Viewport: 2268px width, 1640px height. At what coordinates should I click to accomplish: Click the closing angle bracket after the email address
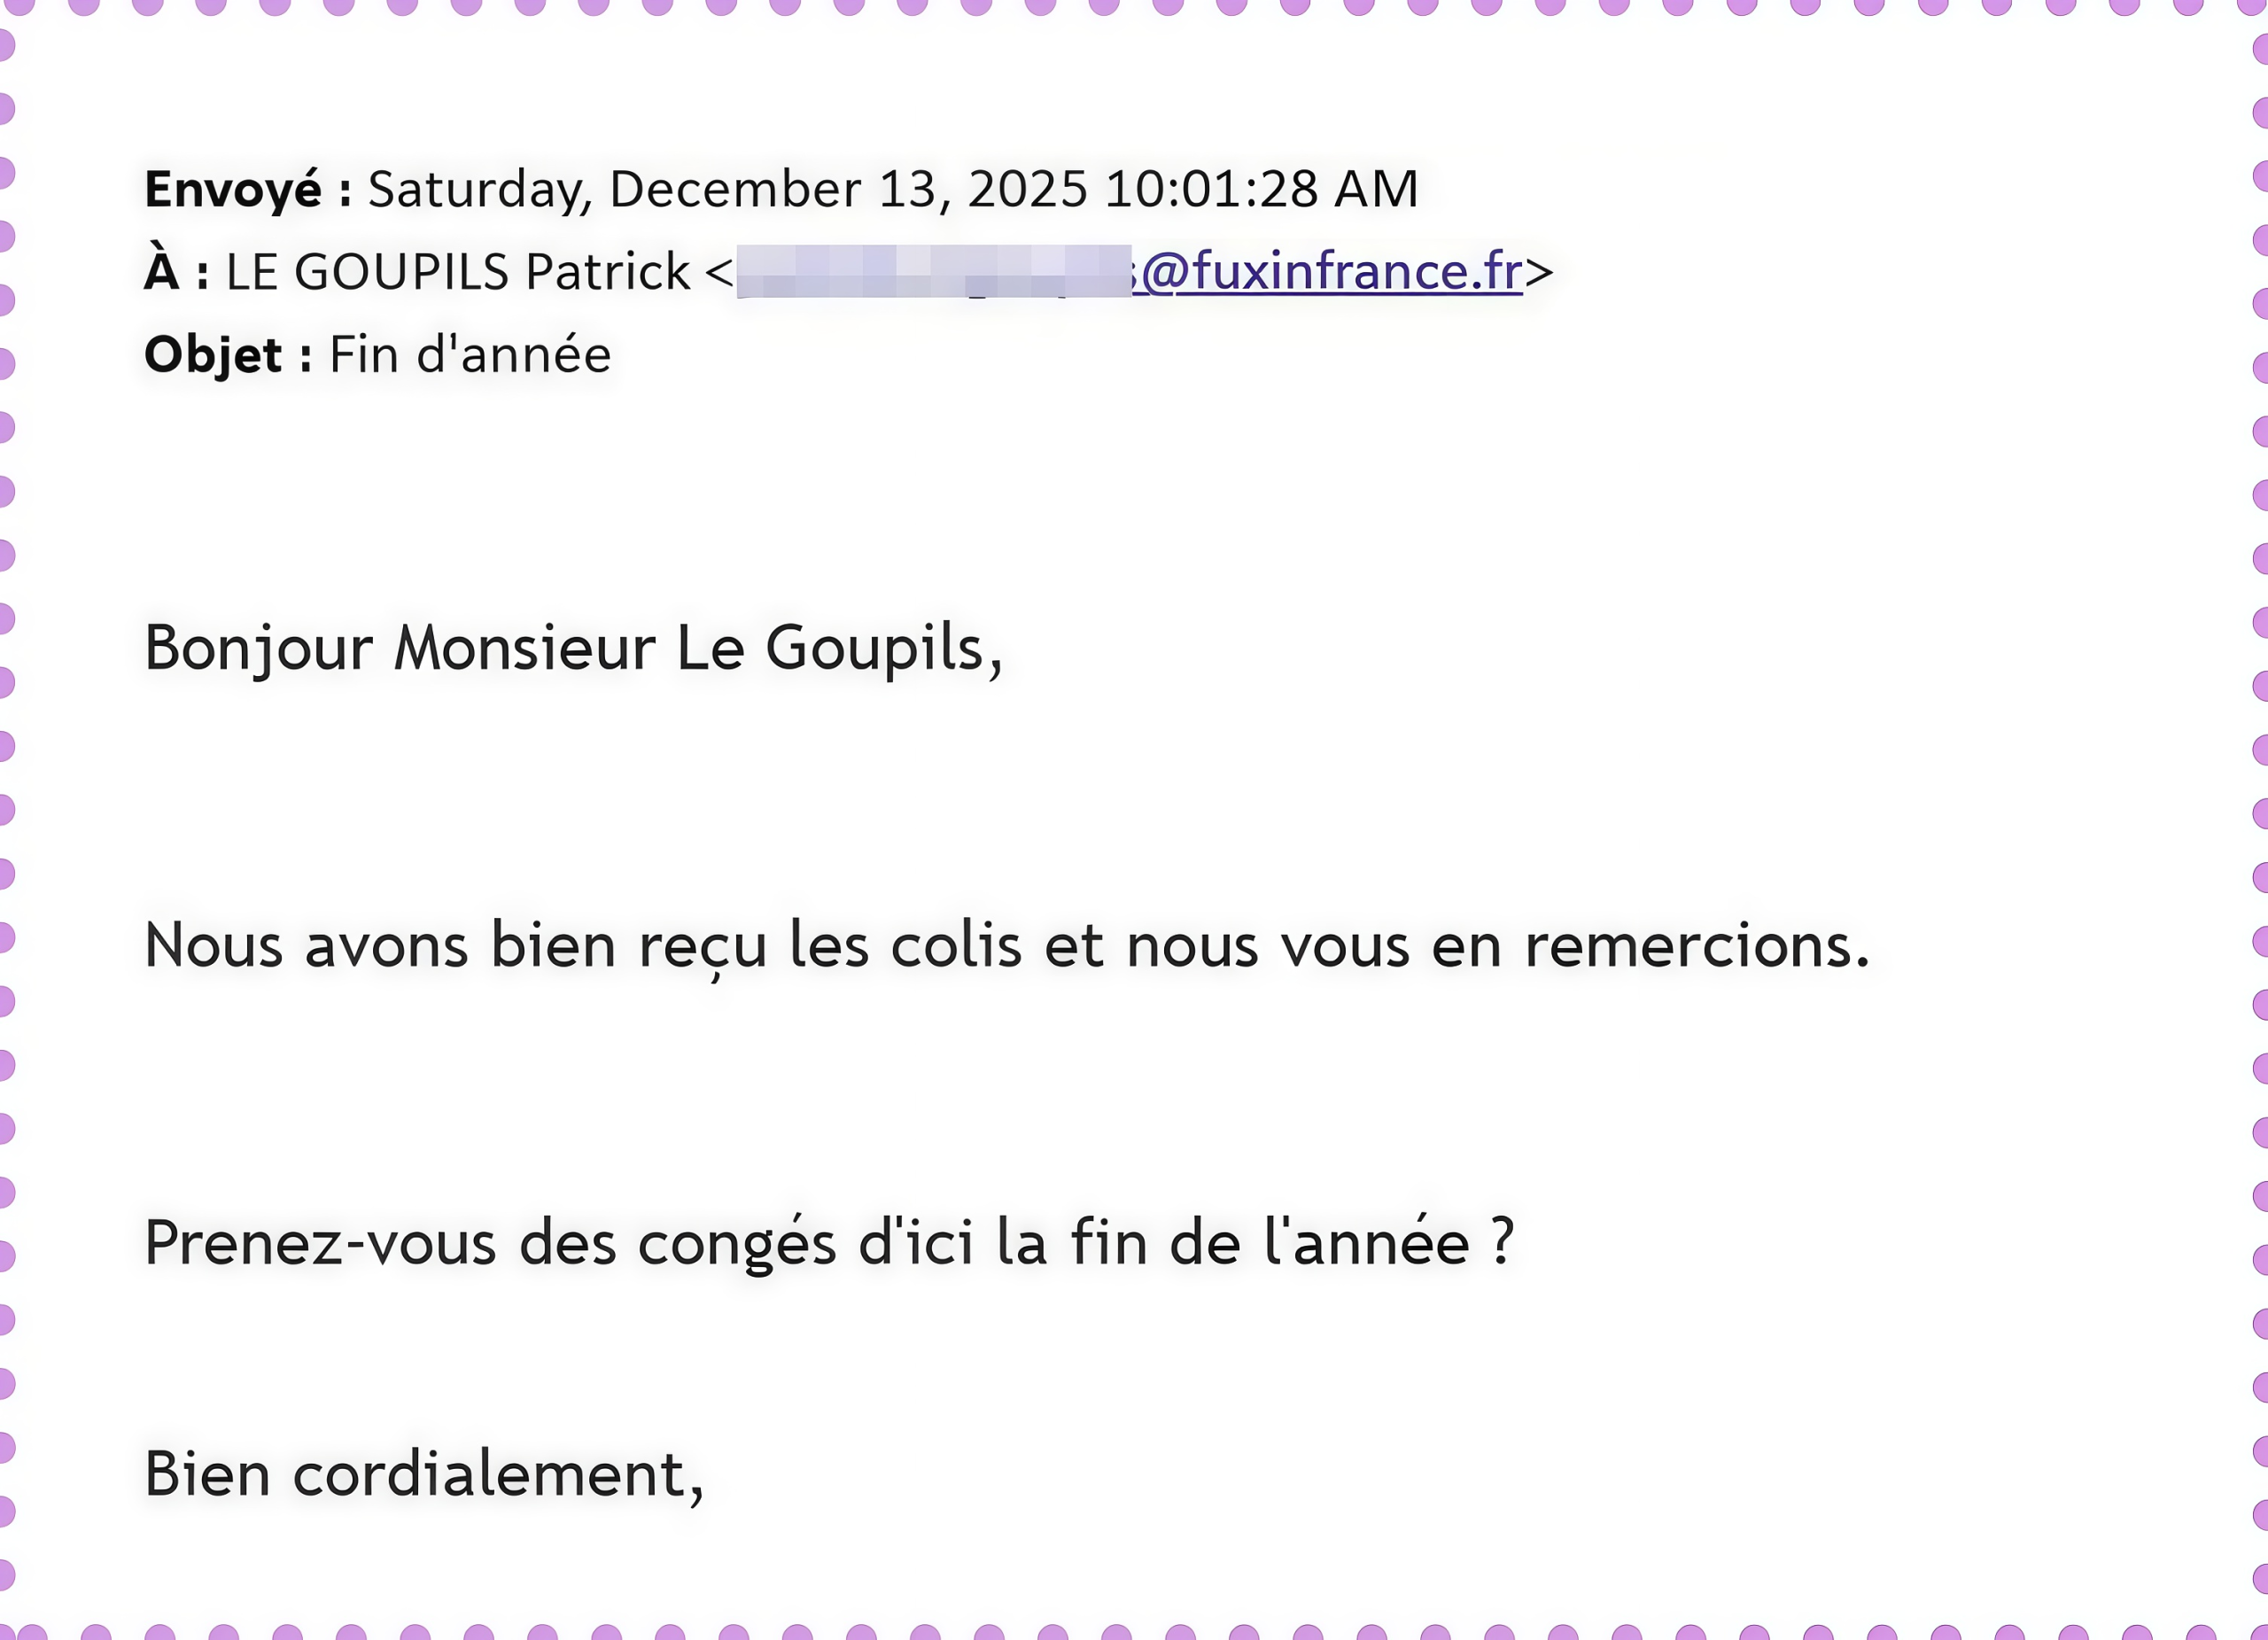(1539, 272)
